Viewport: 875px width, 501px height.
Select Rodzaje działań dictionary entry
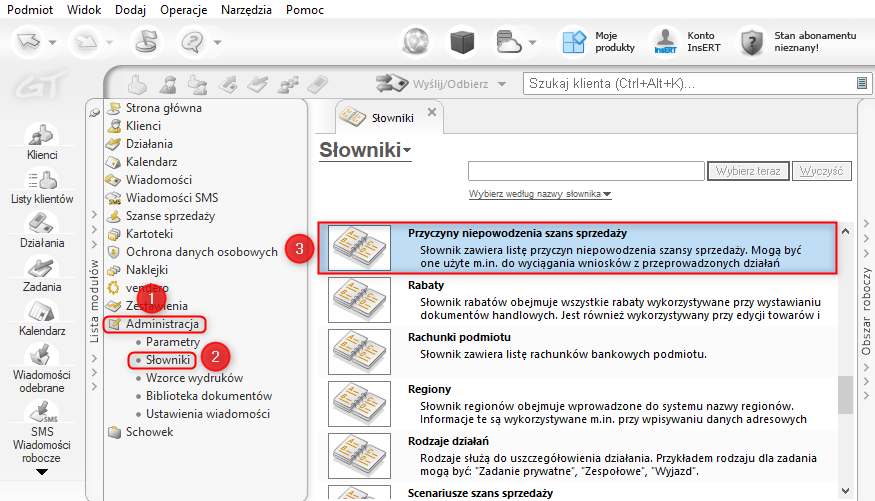(578, 456)
